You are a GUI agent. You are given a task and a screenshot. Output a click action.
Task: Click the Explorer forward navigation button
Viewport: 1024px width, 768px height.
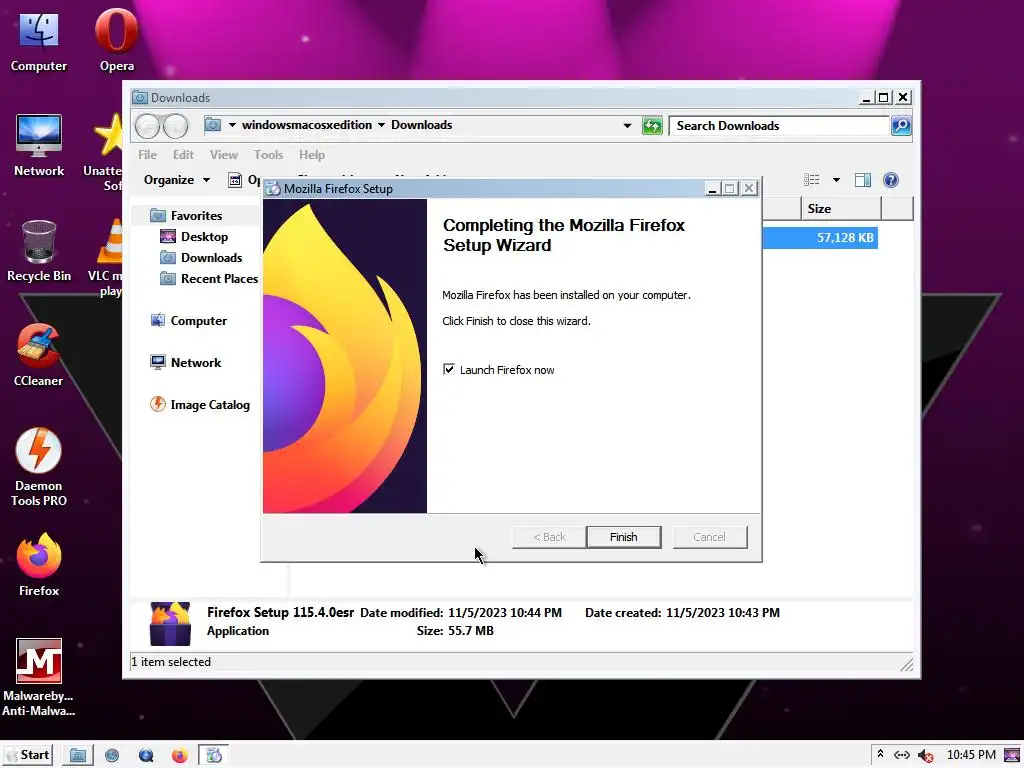(176, 125)
